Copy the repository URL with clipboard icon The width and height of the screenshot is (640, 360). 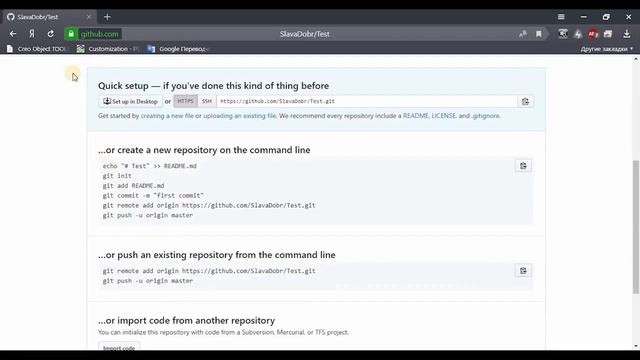click(525, 101)
